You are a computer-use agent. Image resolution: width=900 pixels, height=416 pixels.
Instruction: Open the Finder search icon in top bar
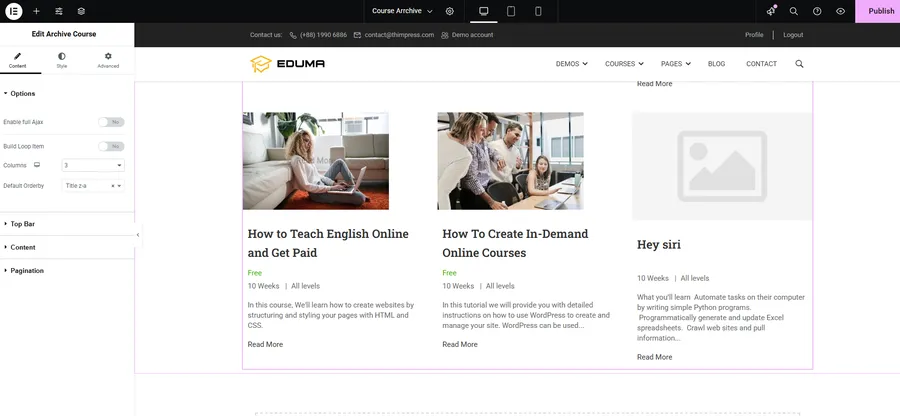794,11
